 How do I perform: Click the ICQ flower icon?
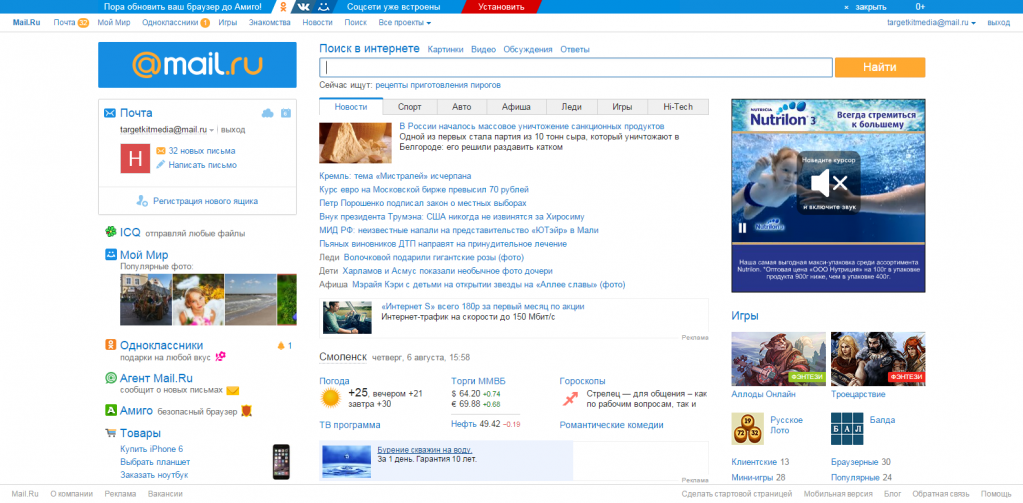click(111, 232)
